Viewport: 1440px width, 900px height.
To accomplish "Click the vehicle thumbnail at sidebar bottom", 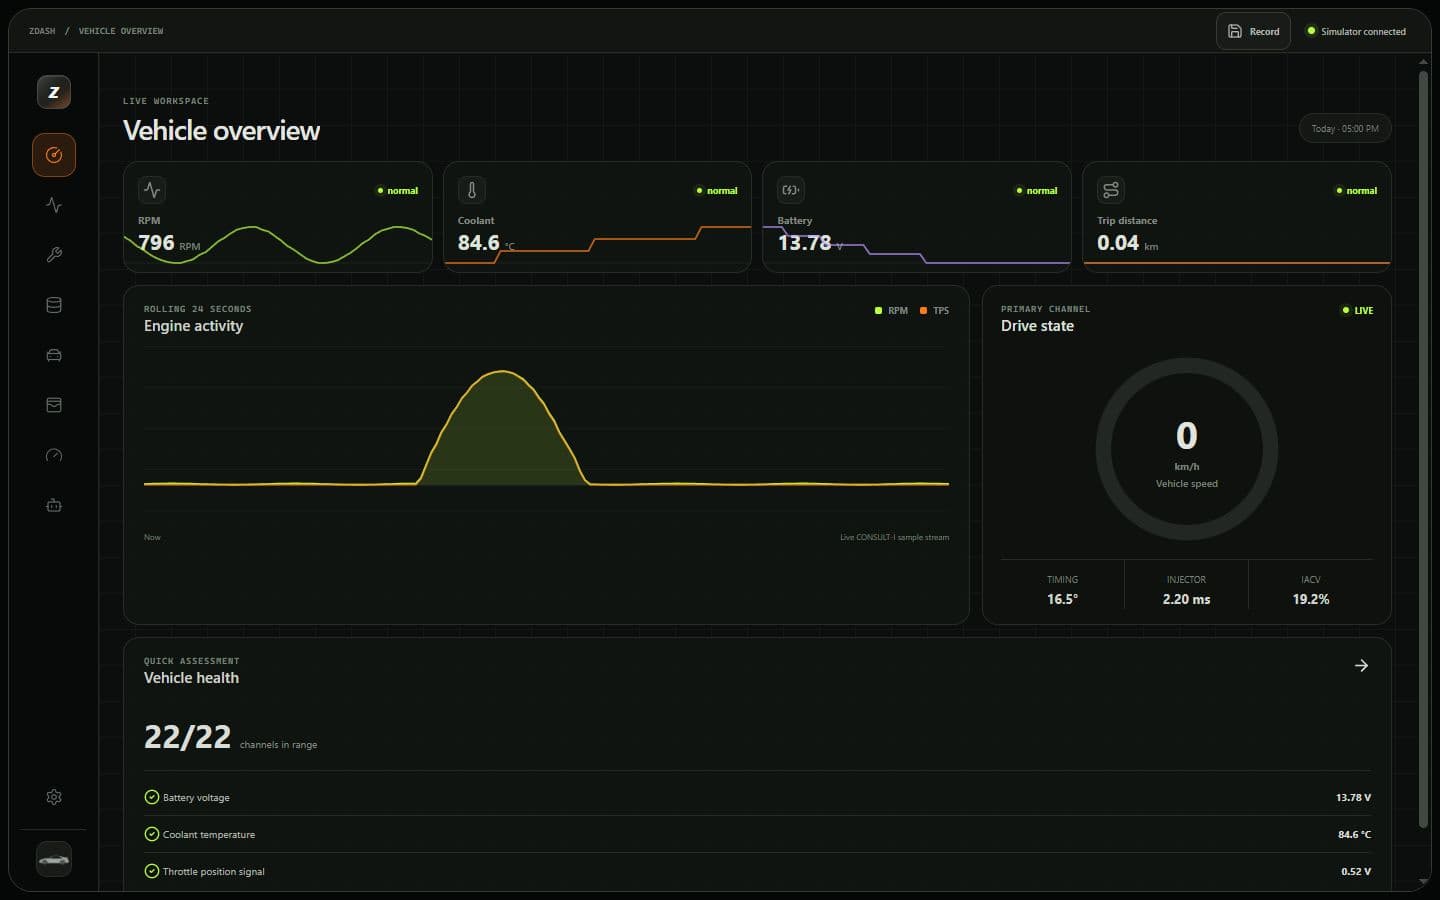I will point(54,859).
